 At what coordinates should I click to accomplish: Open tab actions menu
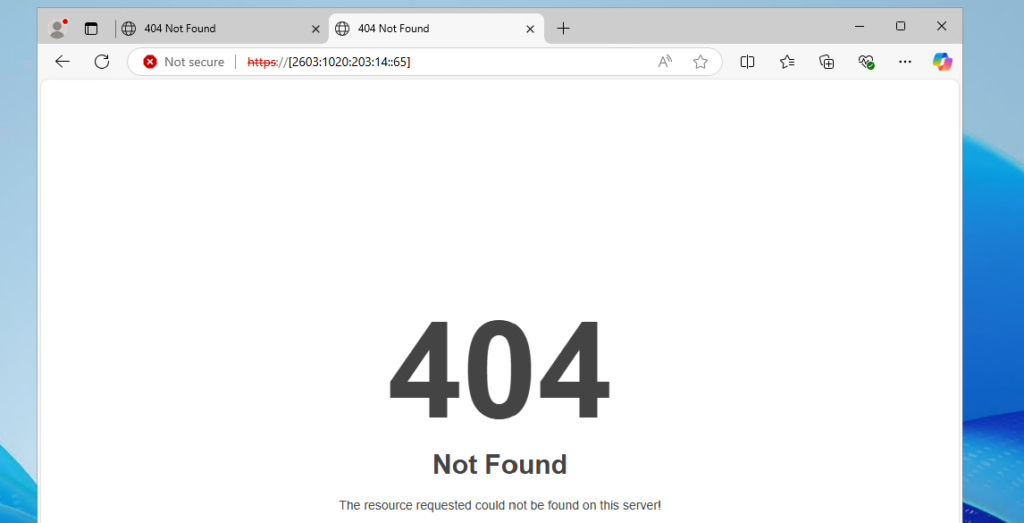pyautogui.click(x=91, y=28)
